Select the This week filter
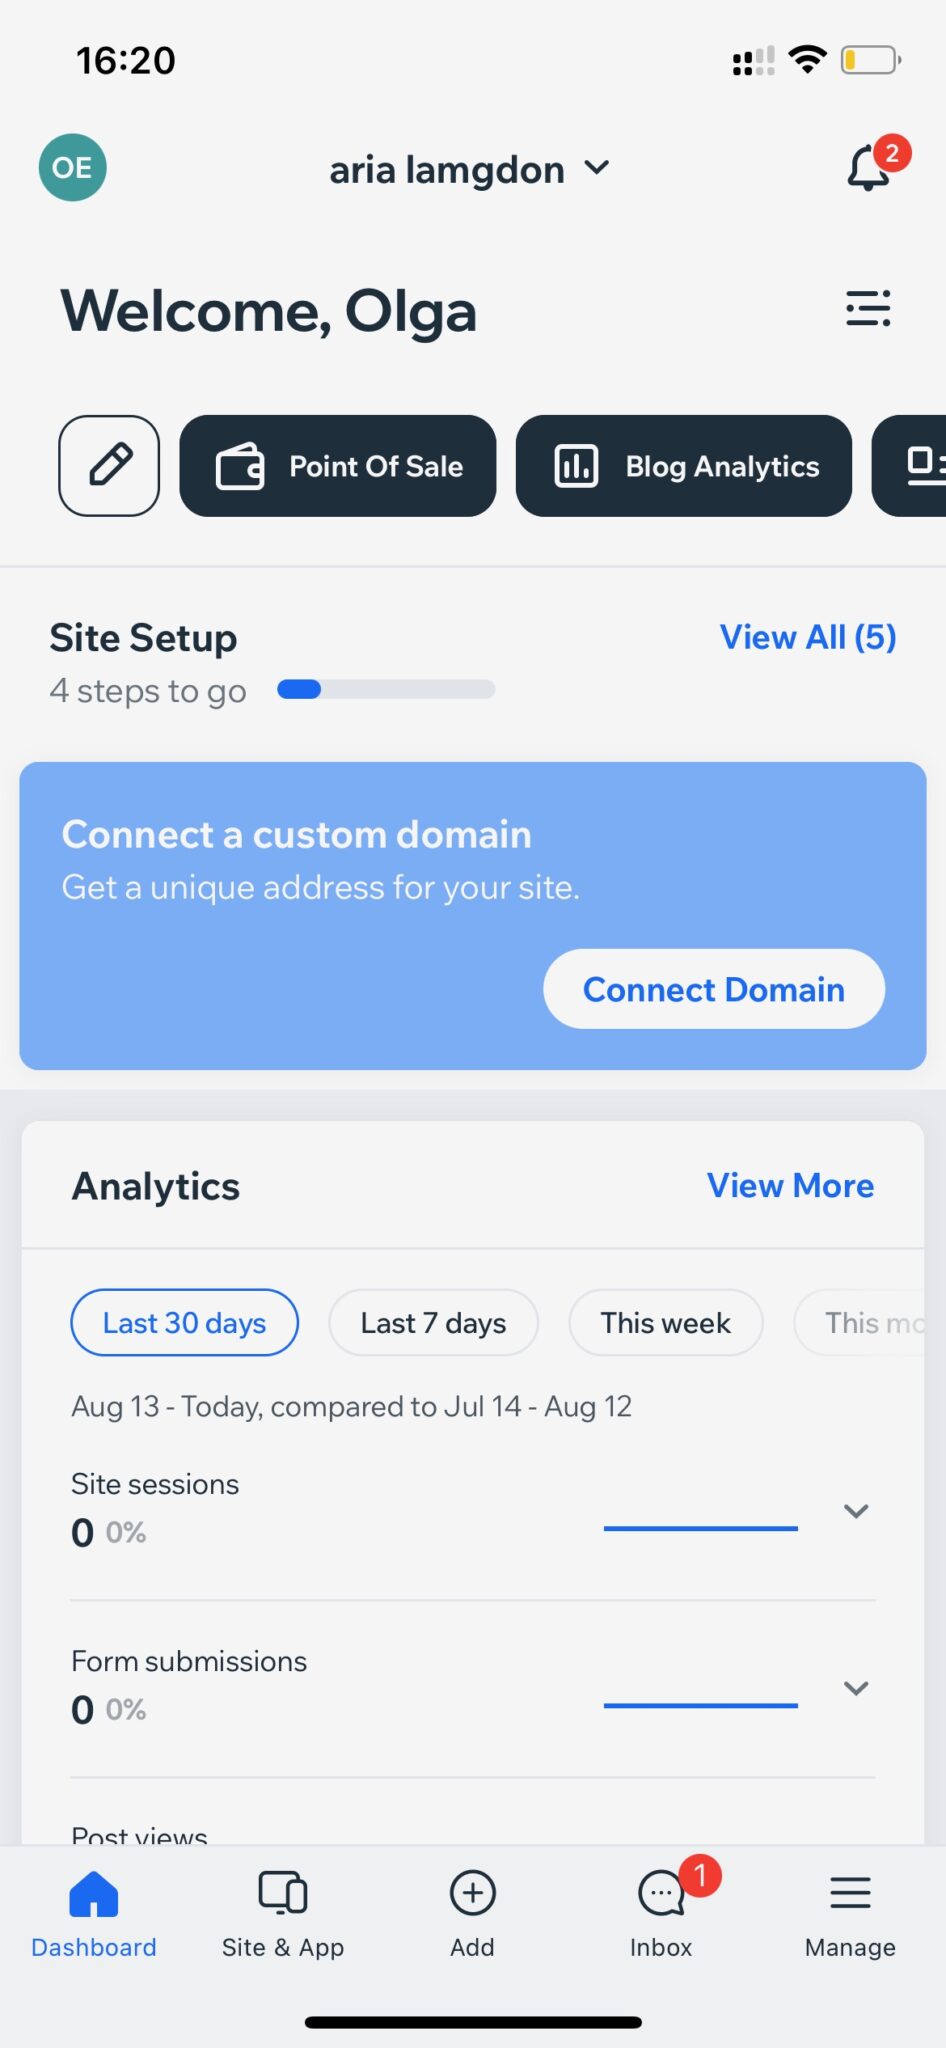Viewport: 946px width, 2048px height. pyautogui.click(x=665, y=1322)
